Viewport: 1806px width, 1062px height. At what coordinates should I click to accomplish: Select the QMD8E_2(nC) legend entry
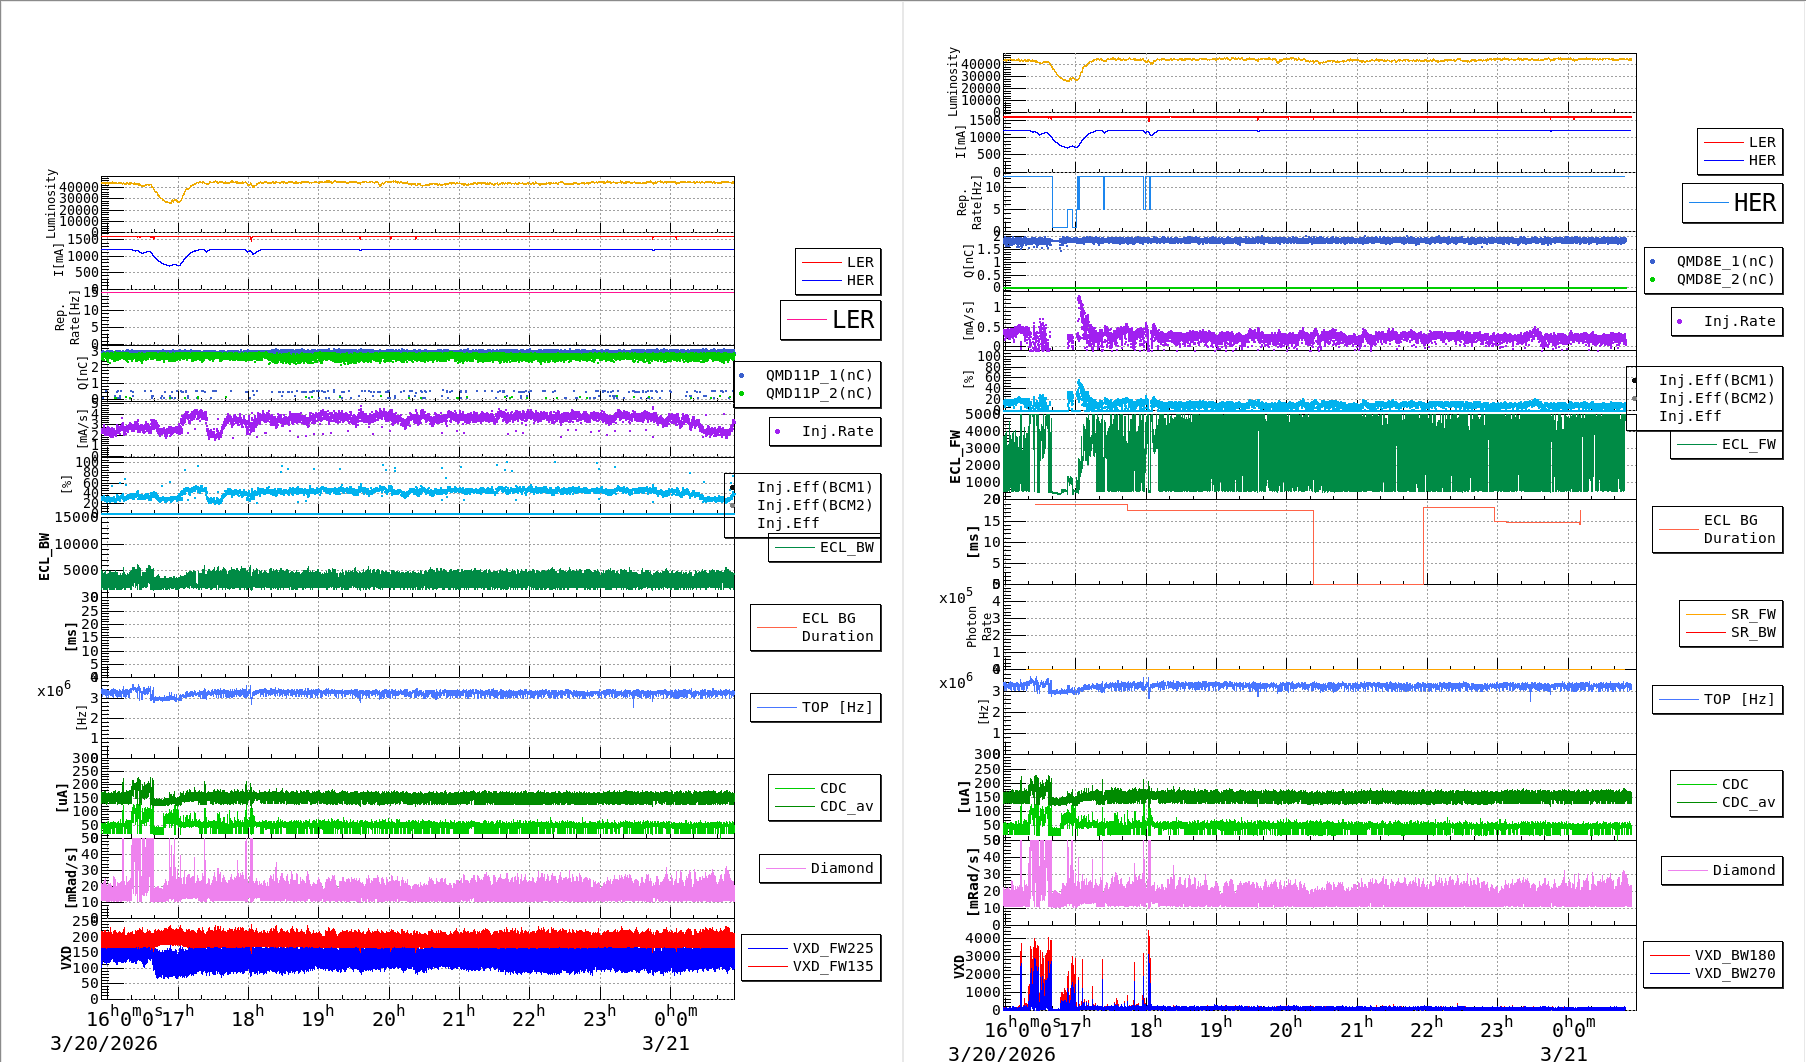1724,279
